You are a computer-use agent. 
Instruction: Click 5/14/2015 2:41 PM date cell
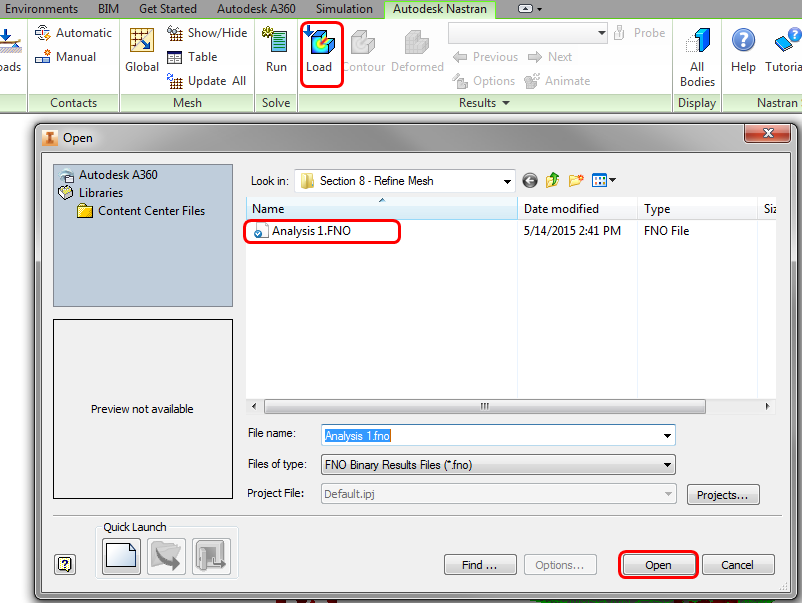pos(572,231)
